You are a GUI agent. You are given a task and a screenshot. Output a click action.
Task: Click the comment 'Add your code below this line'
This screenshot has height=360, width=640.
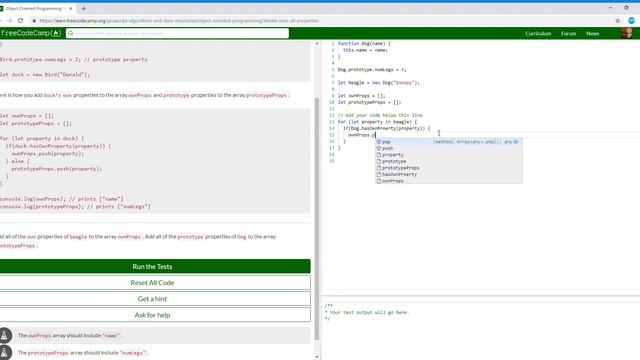pyautogui.click(x=380, y=115)
